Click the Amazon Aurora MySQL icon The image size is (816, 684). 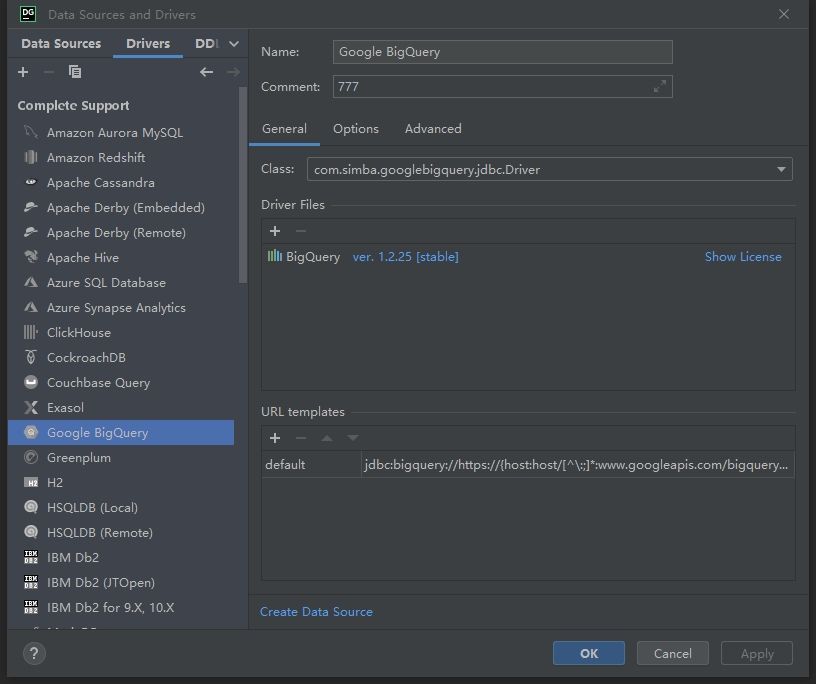[x=31, y=132]
